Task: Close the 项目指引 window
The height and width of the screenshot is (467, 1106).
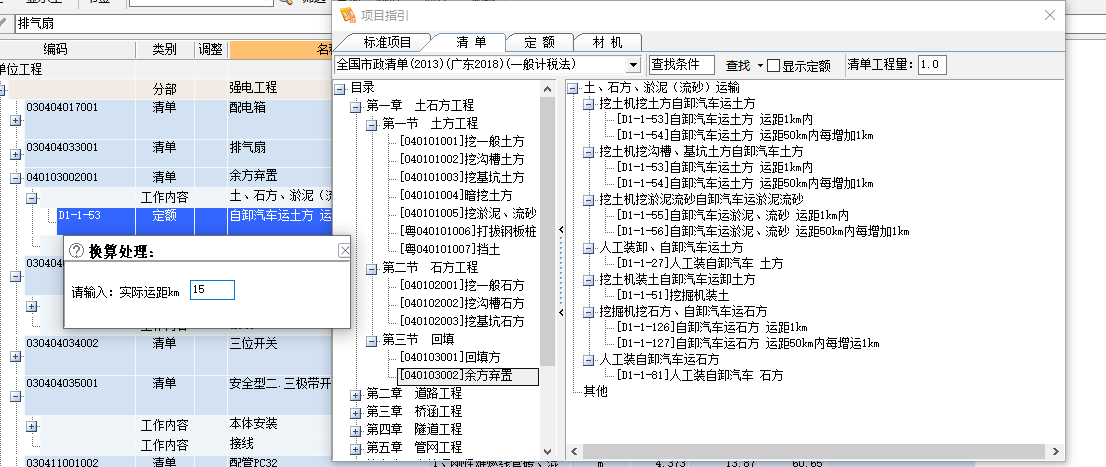Action: 1050,15
